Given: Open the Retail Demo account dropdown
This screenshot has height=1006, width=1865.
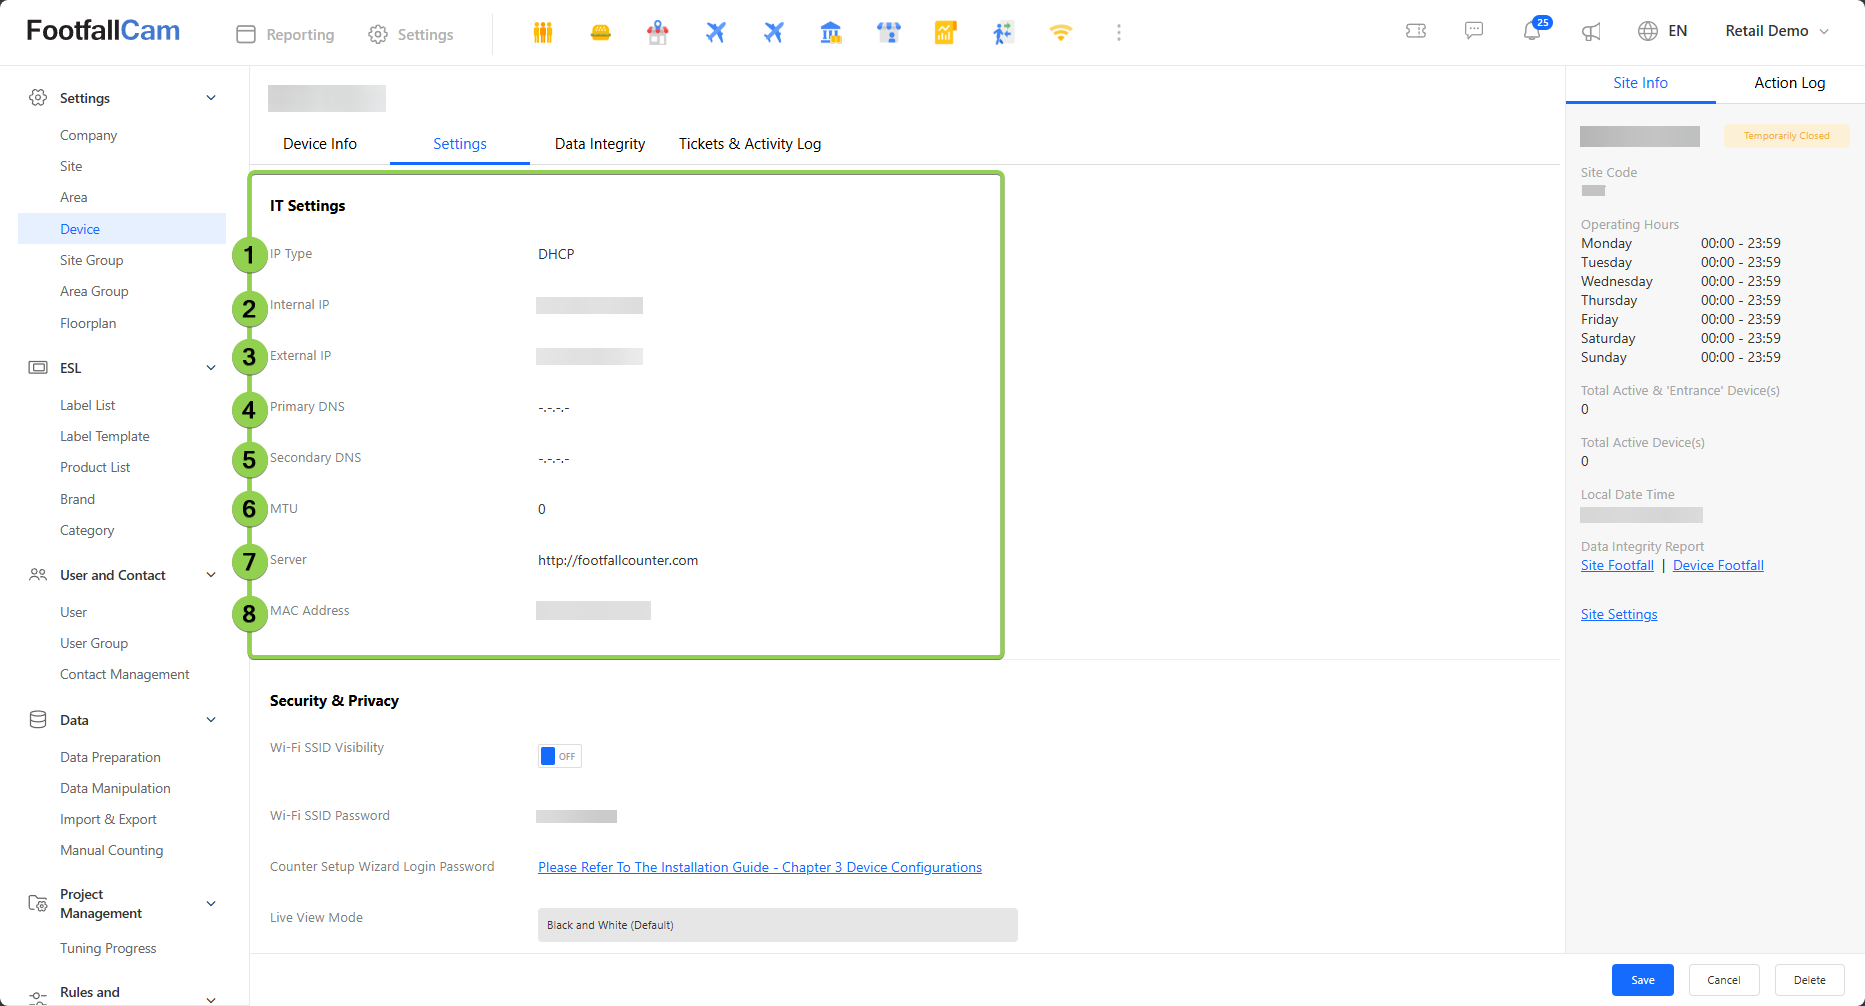Looking at the screenshot, I should (x=1777, y=31).
